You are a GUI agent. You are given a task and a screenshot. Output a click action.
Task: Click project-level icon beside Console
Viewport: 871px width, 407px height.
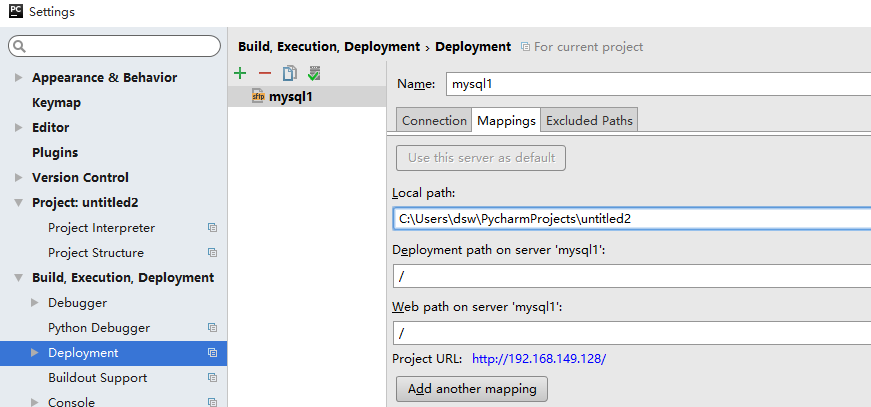pos(212,402)
